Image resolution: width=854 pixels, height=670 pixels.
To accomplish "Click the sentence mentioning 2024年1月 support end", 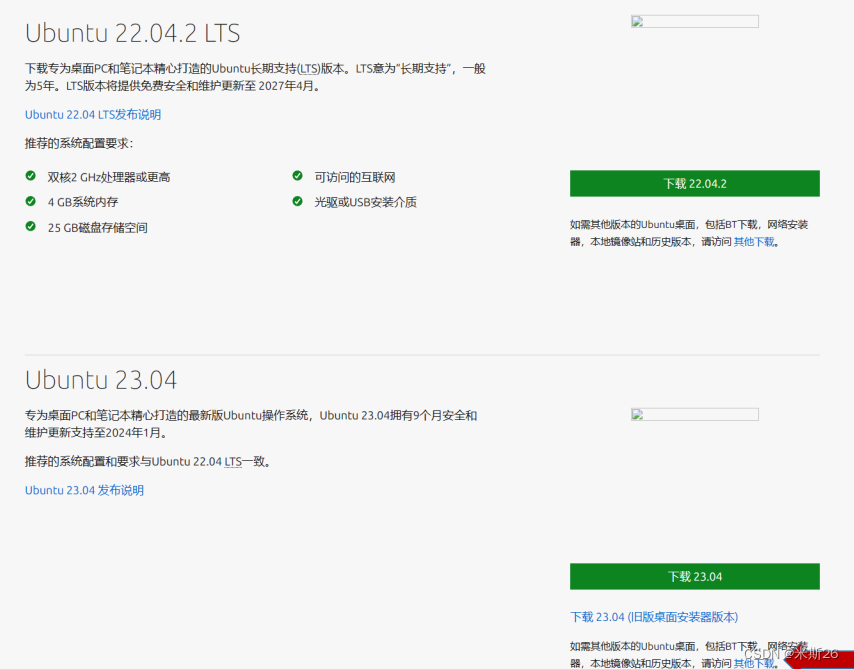I will click(251, 424).
